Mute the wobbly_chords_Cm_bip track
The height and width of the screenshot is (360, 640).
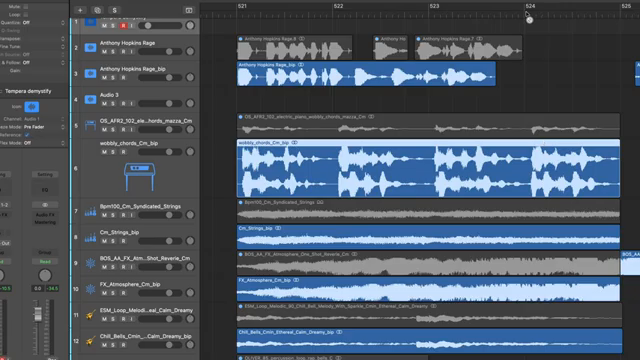tap(104, 152)
